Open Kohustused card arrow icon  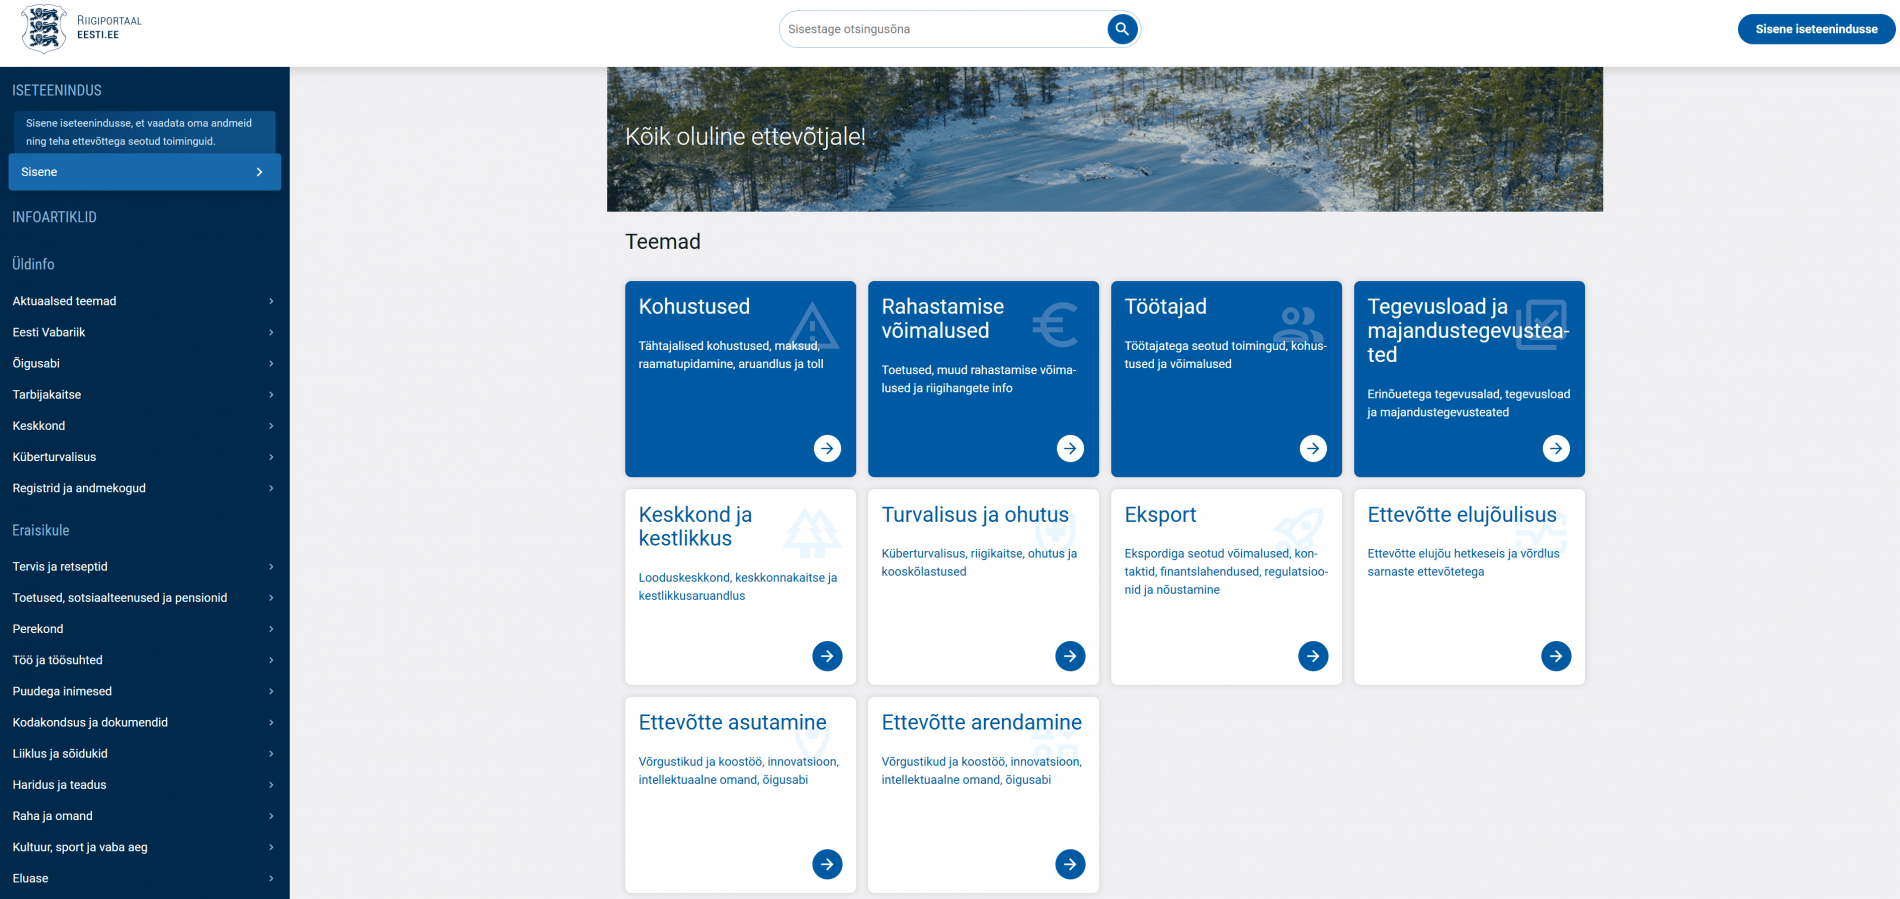(x=827, y=448)
